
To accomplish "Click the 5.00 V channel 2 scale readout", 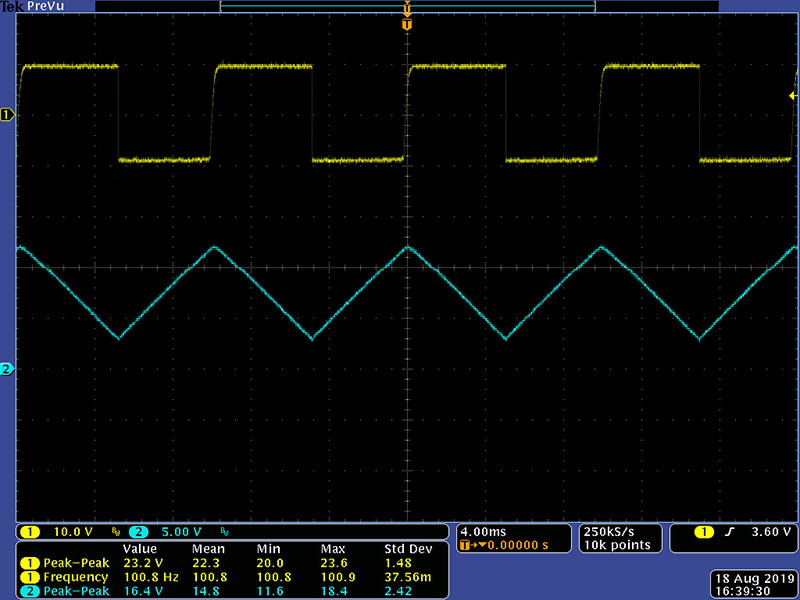I will tap(181, 532).
